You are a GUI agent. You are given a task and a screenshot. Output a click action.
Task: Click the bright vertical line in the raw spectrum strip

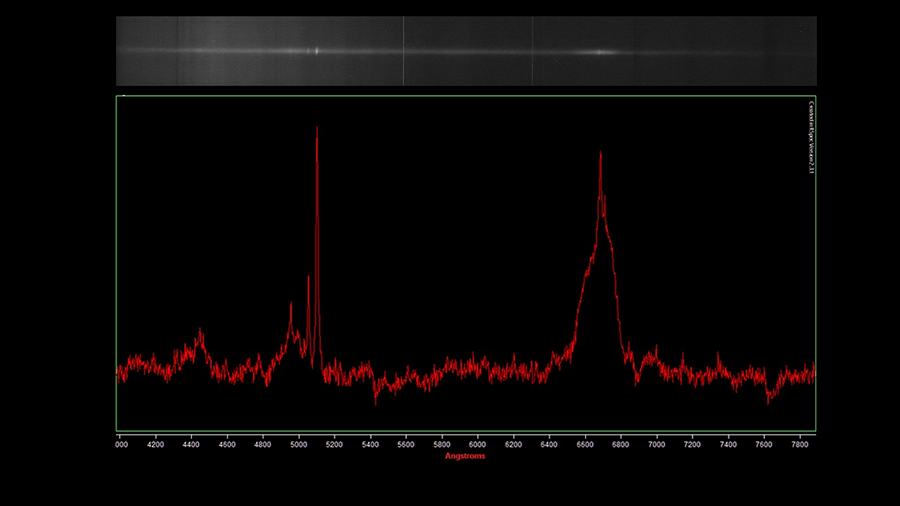404,51
